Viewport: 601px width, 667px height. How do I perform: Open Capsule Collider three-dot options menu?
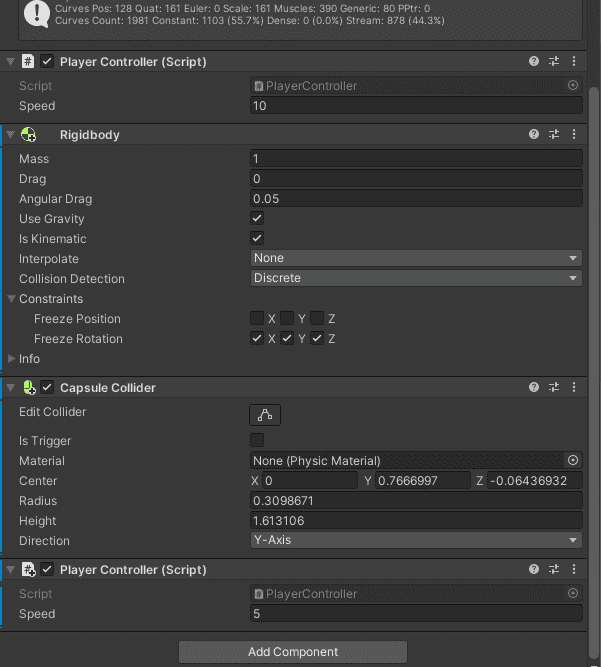point(574,387)
